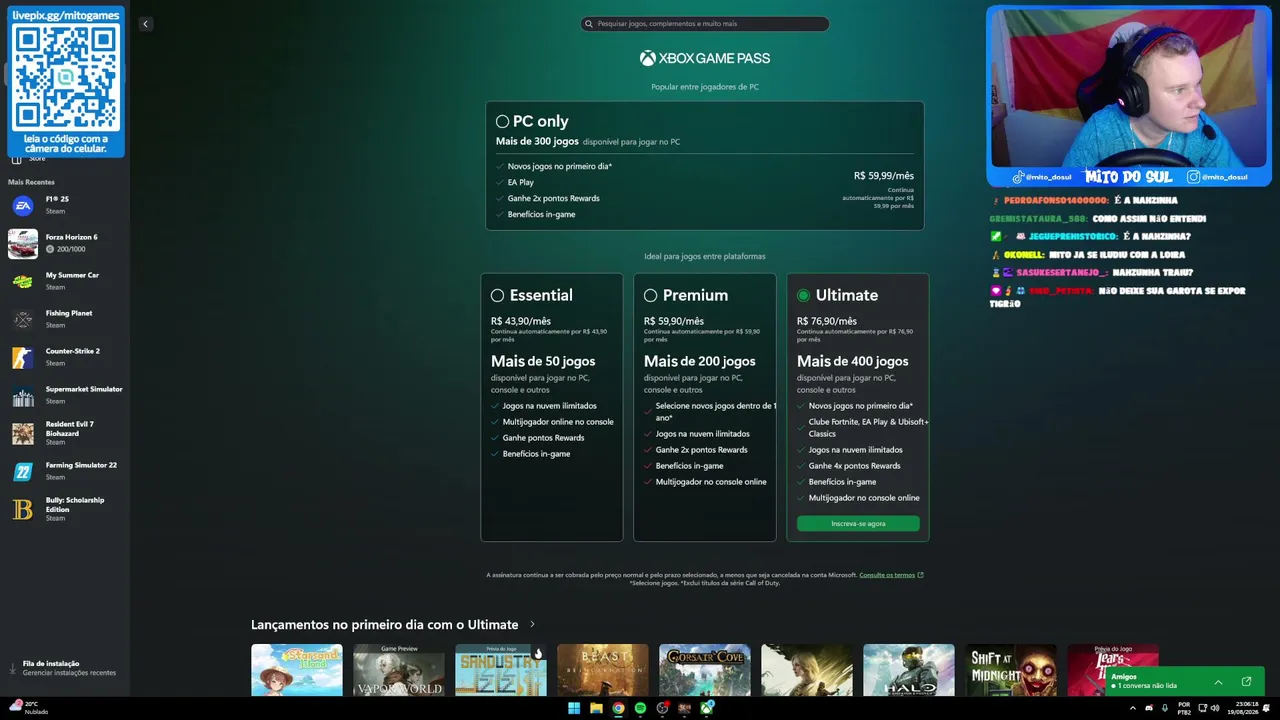Click the Mais de 200 jogos heading

click(x=700, y=361)
